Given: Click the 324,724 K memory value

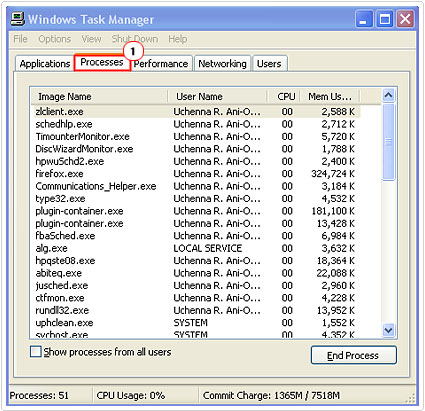Looking at the screenshot, I should (333, 174).
